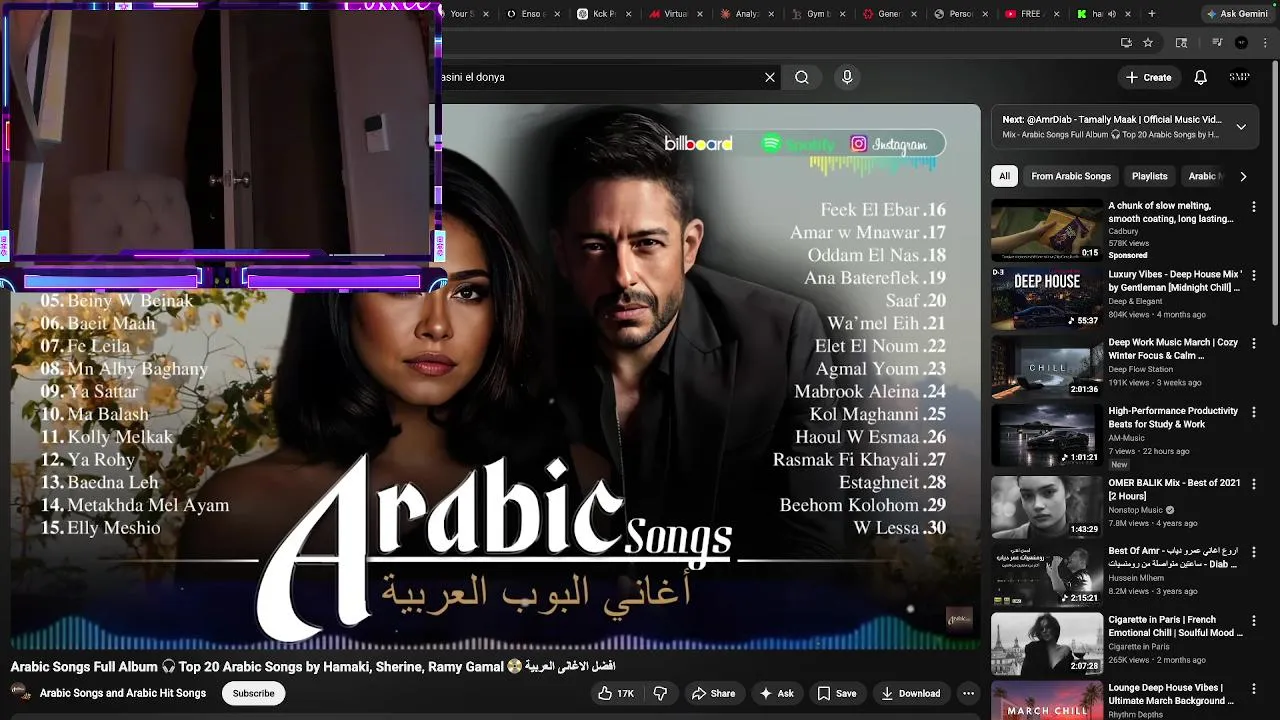1280x720 pixels.
Task: Click the Arabic Songs Full Album video title
Action: [313, 666]
